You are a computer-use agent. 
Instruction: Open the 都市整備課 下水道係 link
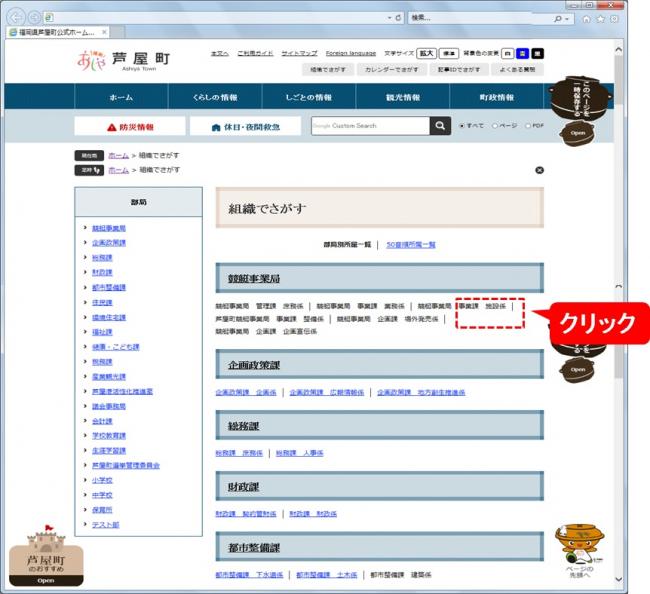click(249, 575)
